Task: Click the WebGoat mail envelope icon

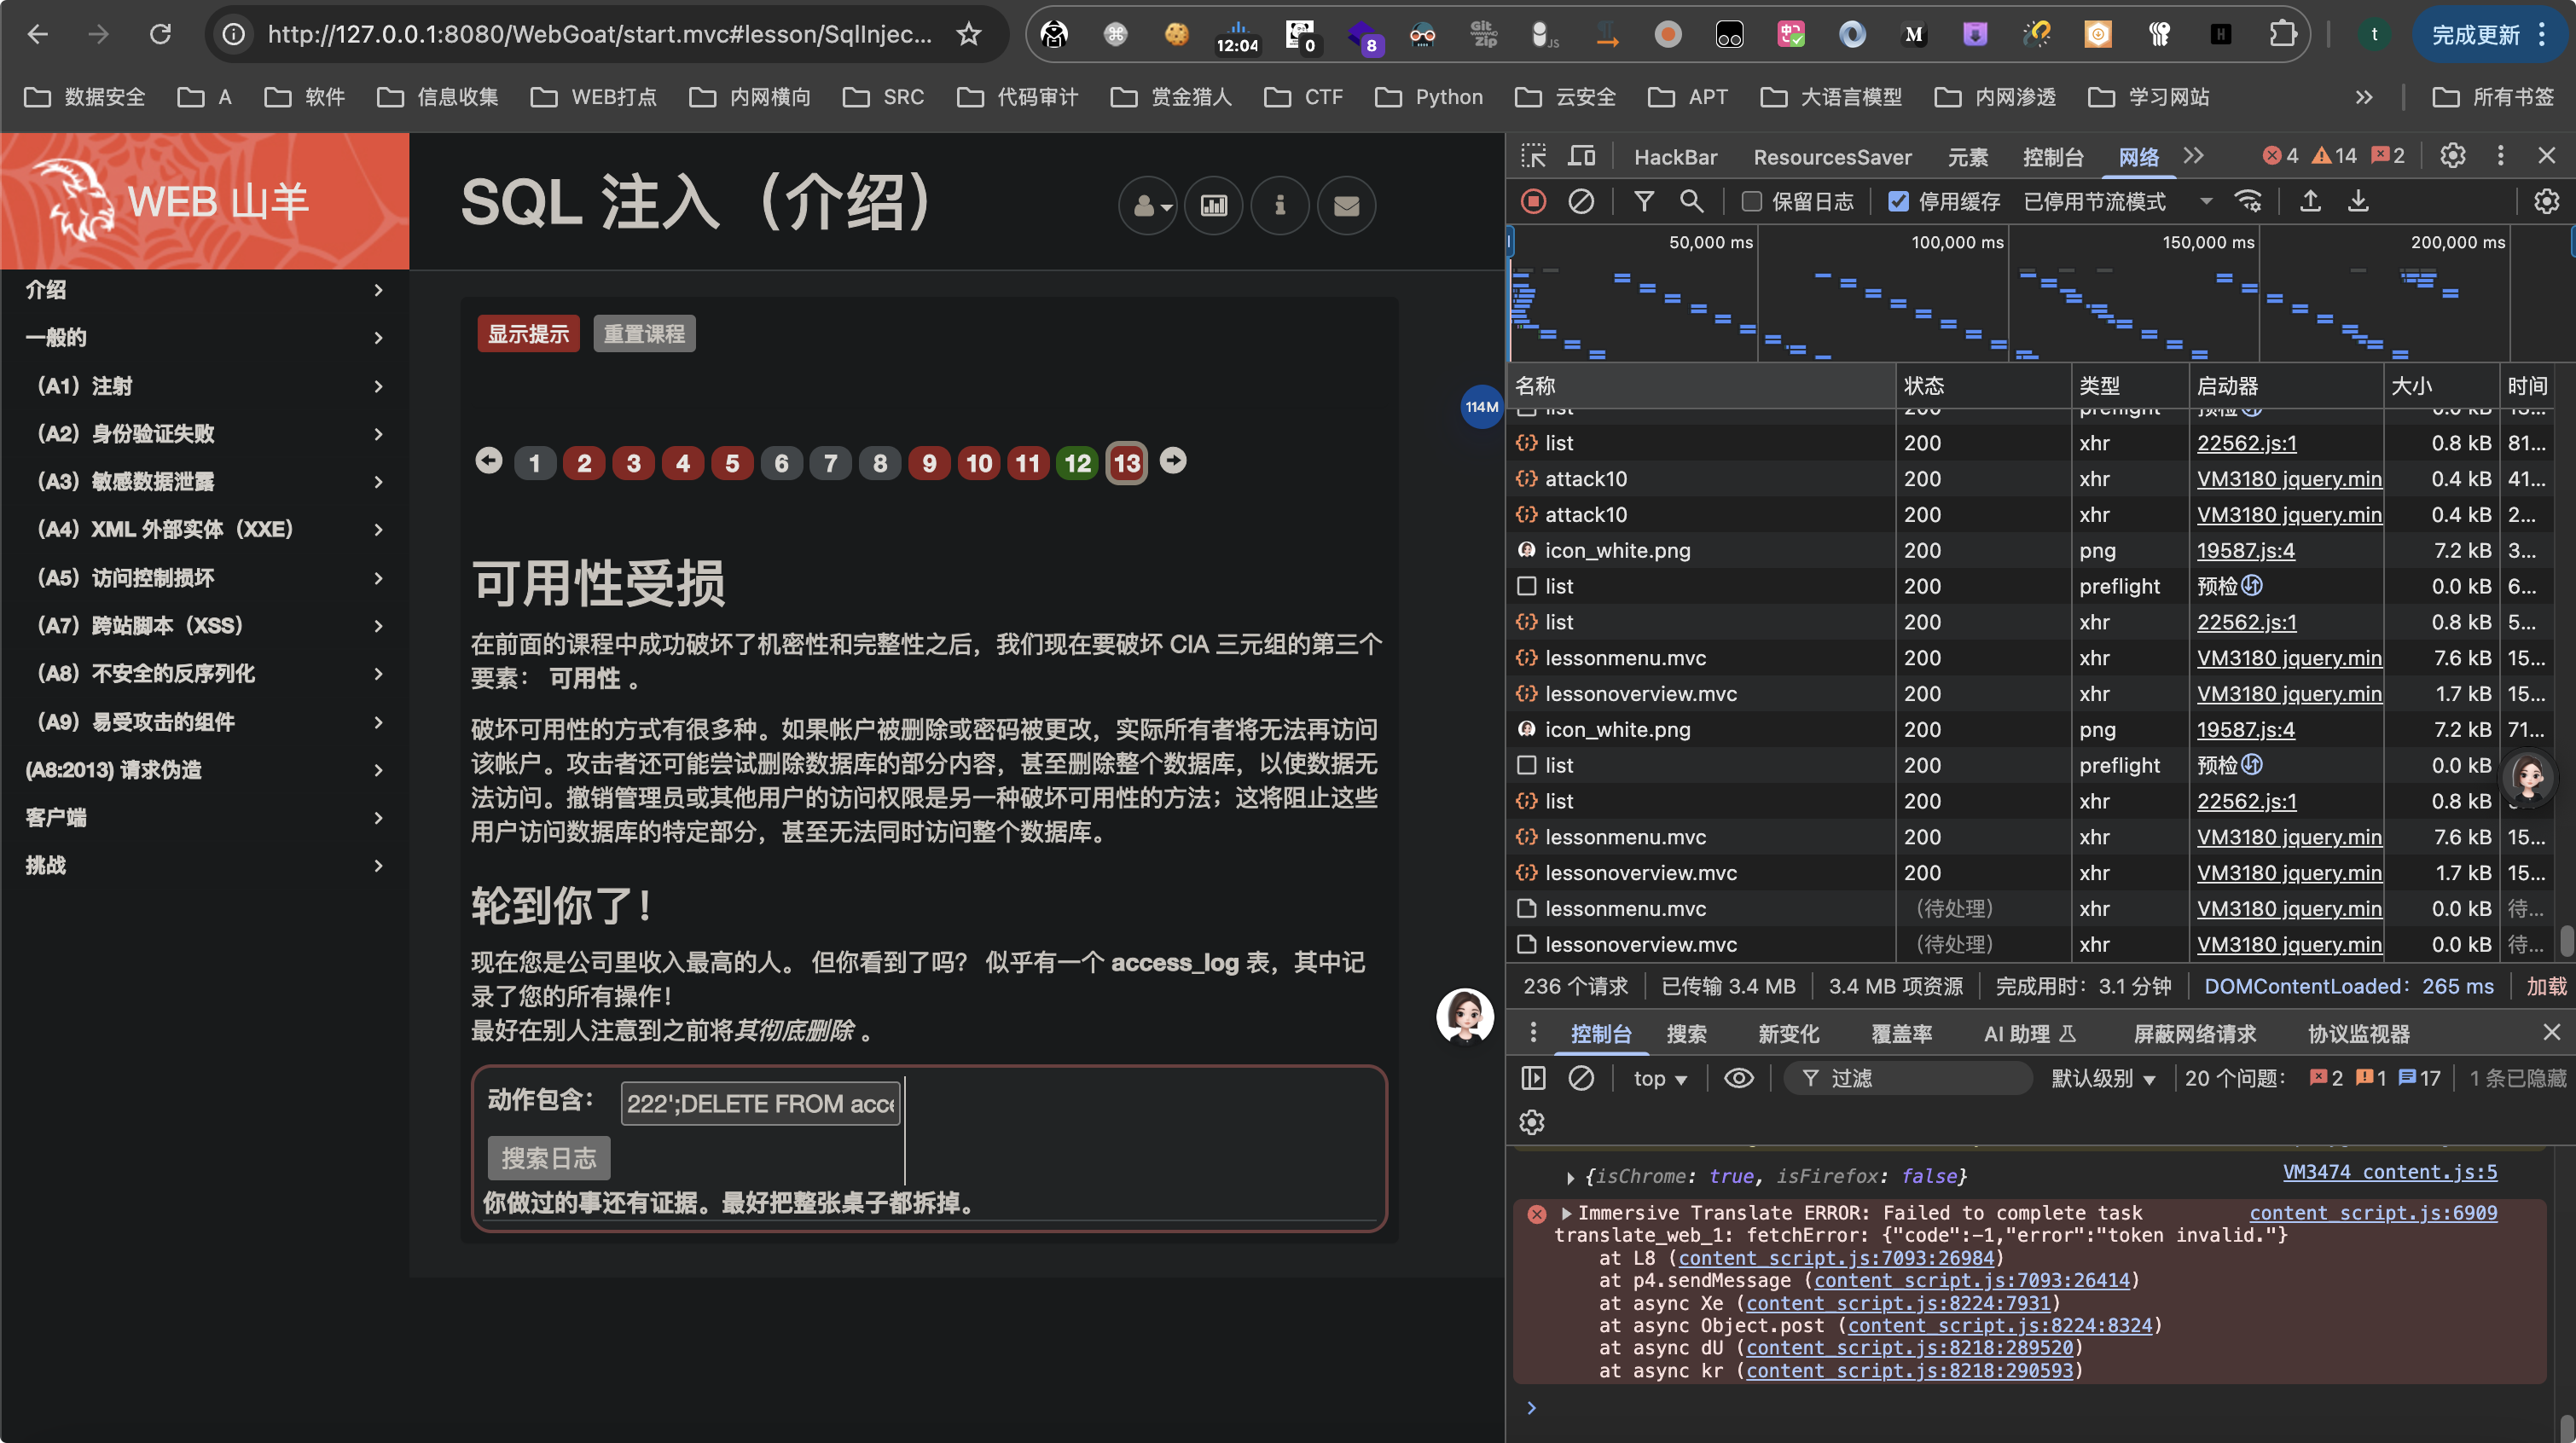Action: click(1346, 206)
